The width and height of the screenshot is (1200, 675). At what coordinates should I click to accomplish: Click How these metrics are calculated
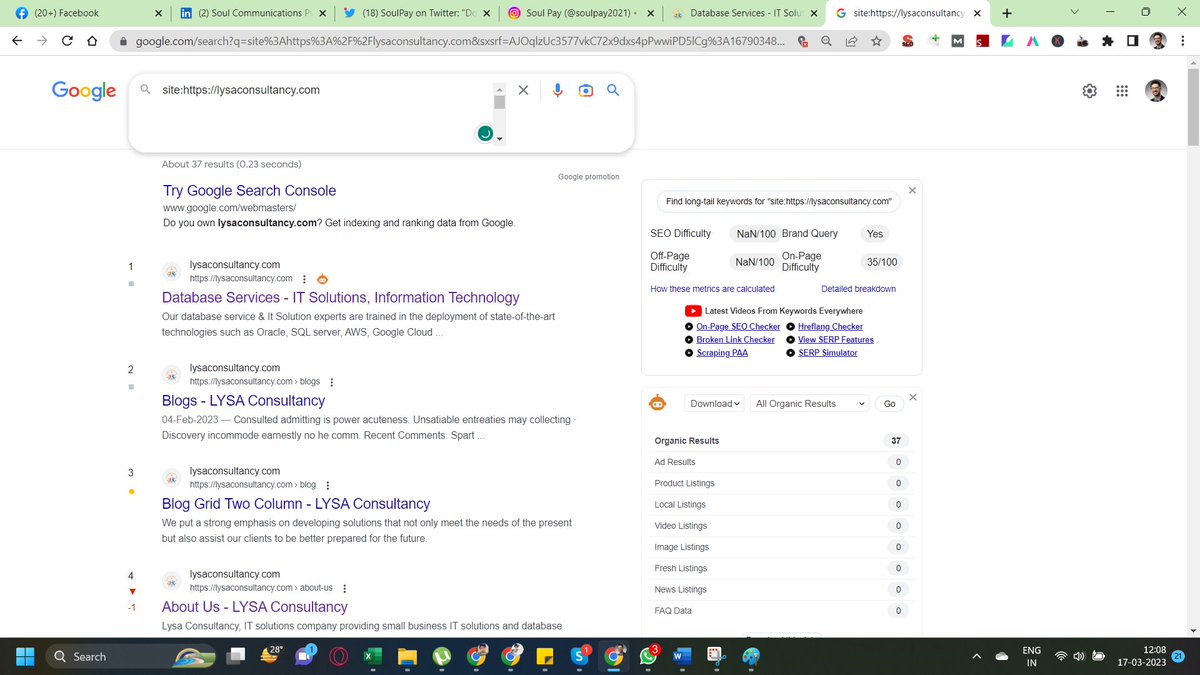click(712, 289)
